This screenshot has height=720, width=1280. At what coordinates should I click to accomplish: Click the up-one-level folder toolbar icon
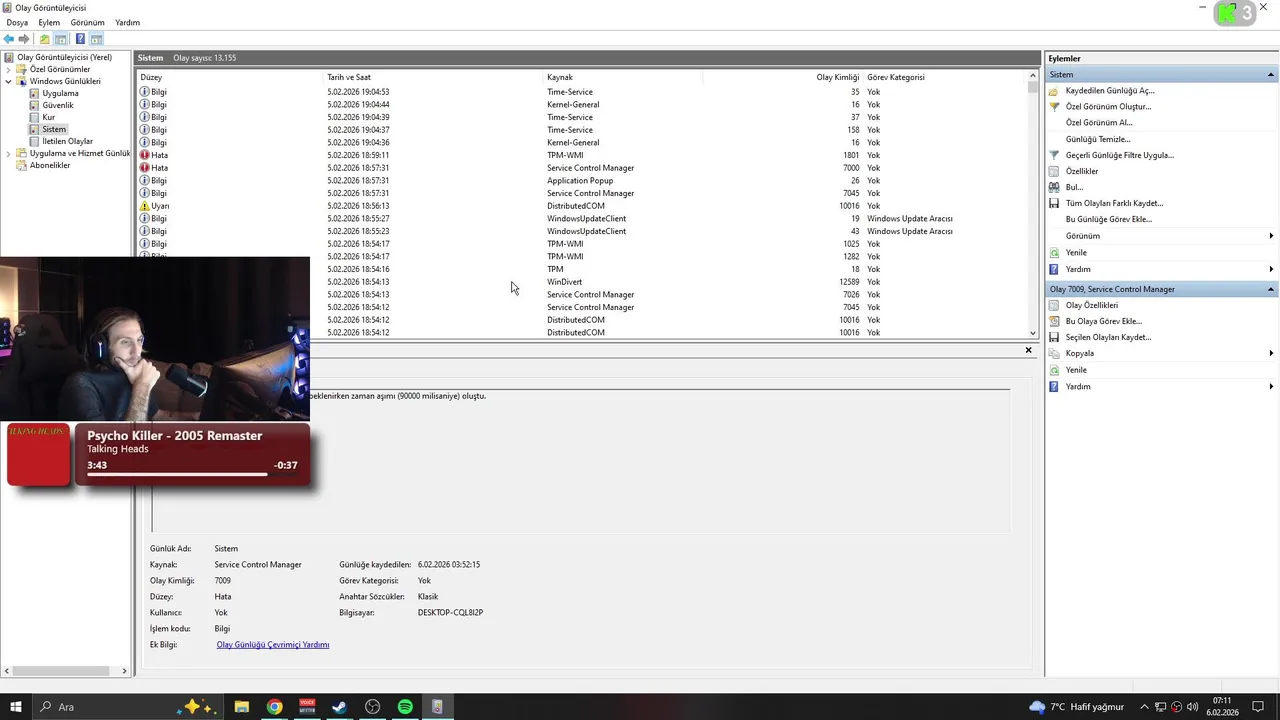pyautogui.click(x=44, y=39)
